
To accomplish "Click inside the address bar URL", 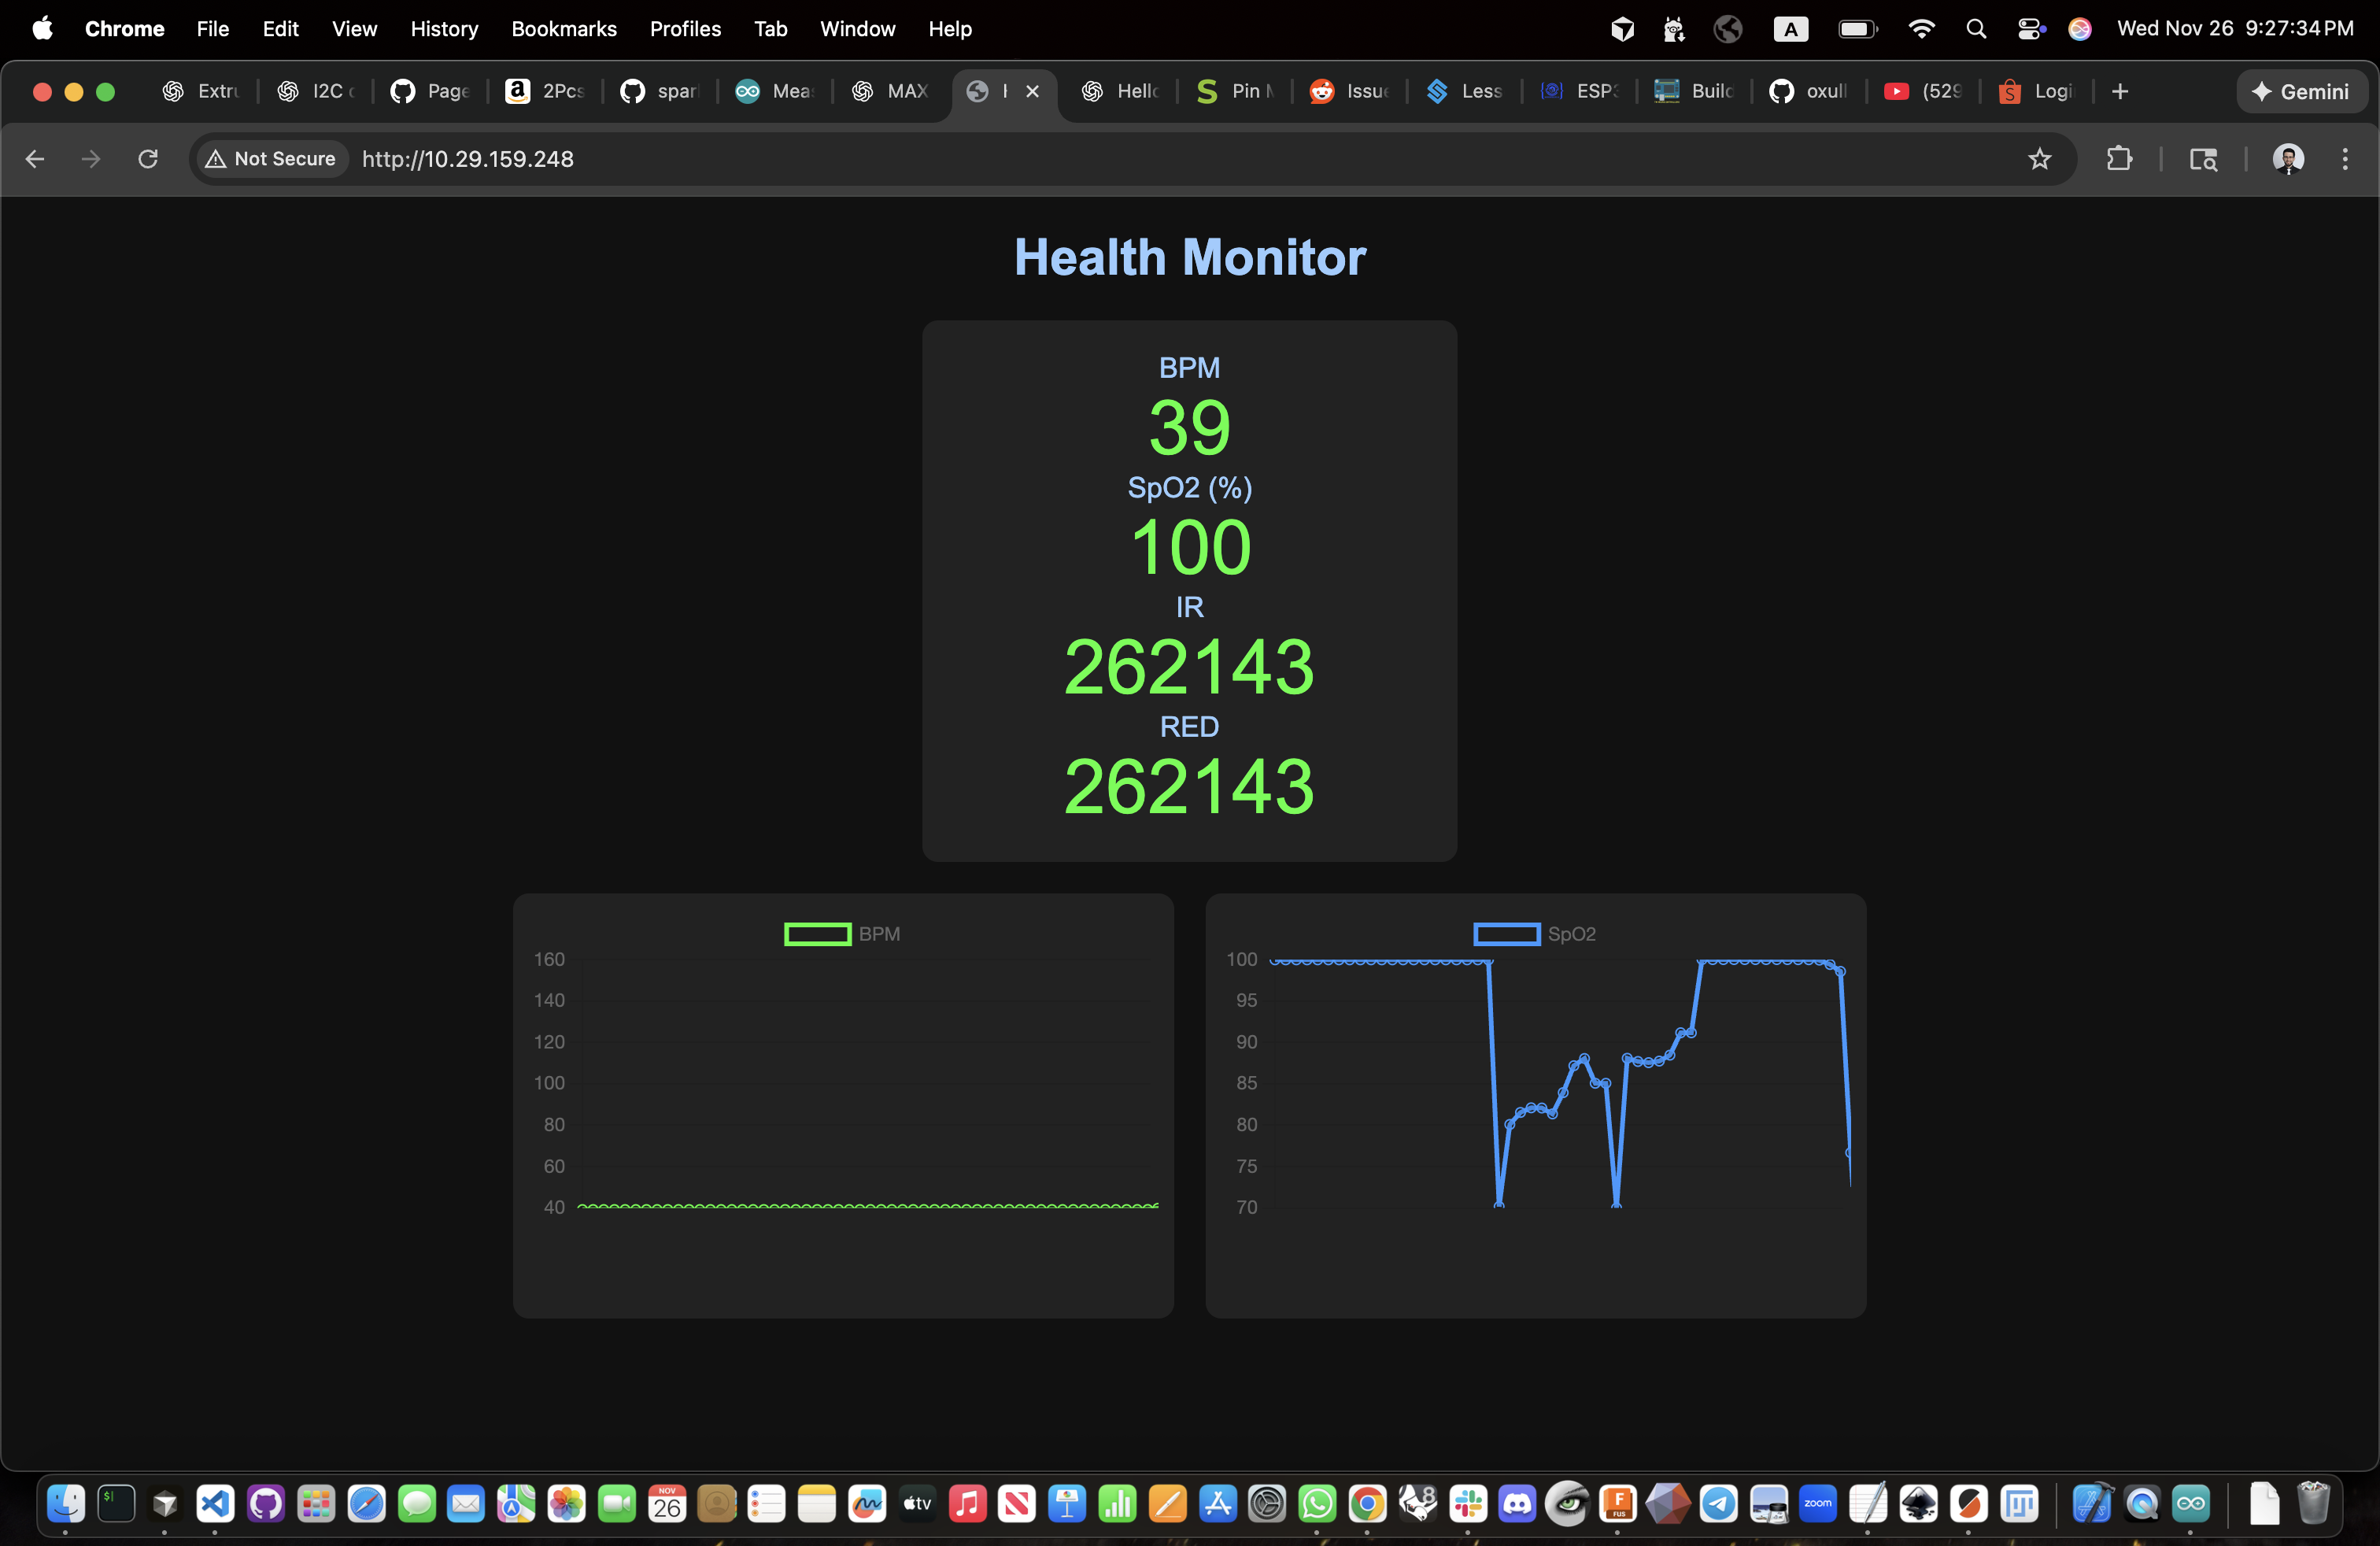I will [x=467, y=158].
